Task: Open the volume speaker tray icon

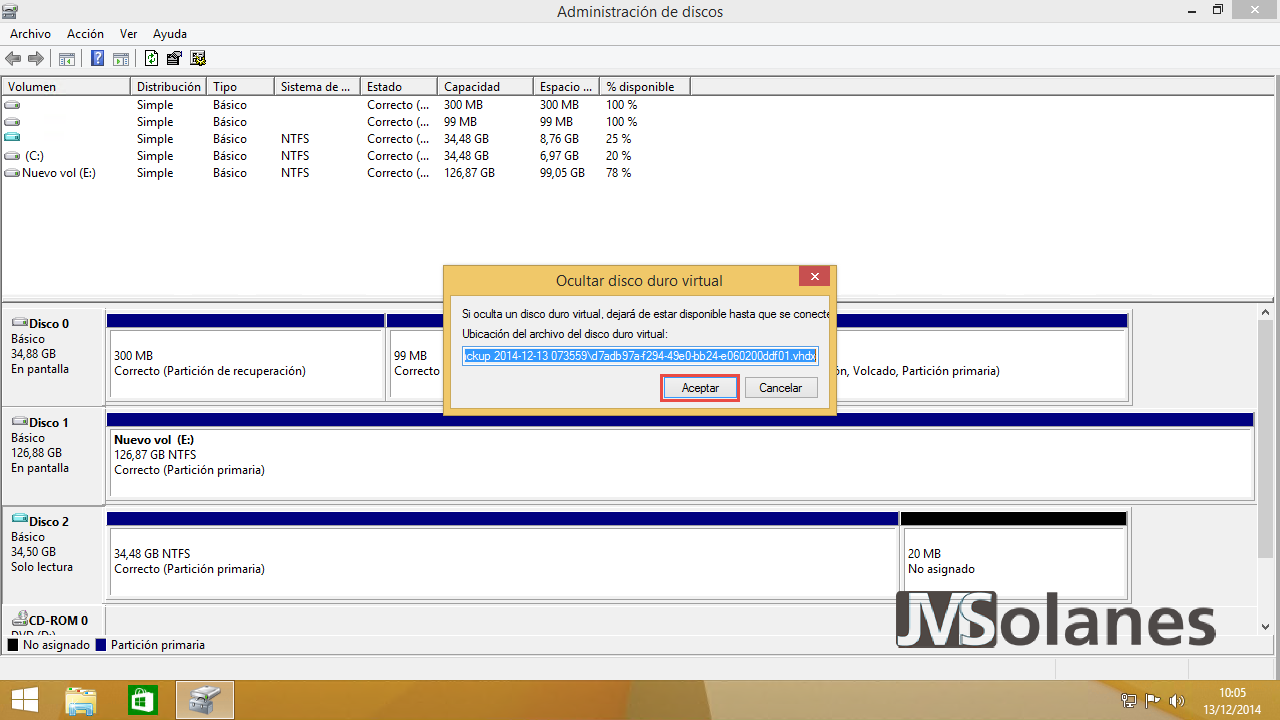Action: pos(1177,701)
